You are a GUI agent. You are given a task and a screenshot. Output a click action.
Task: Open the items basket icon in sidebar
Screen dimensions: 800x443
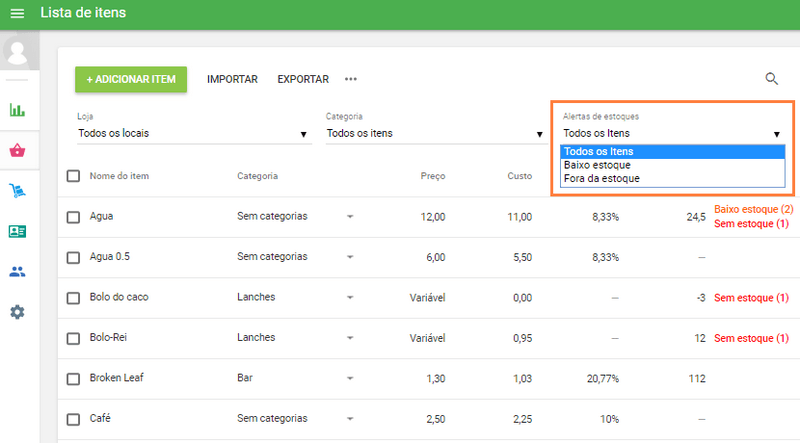[17, 151]
